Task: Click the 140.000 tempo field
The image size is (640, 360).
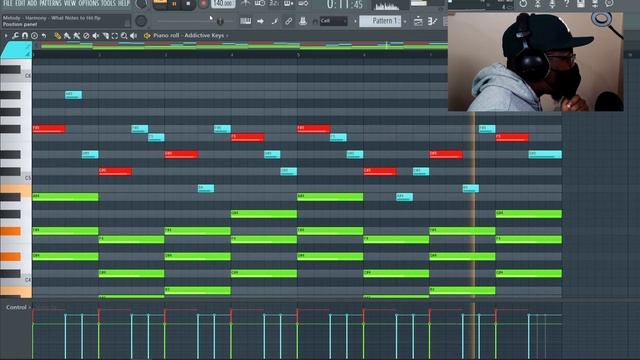Action: pos(223,4)
